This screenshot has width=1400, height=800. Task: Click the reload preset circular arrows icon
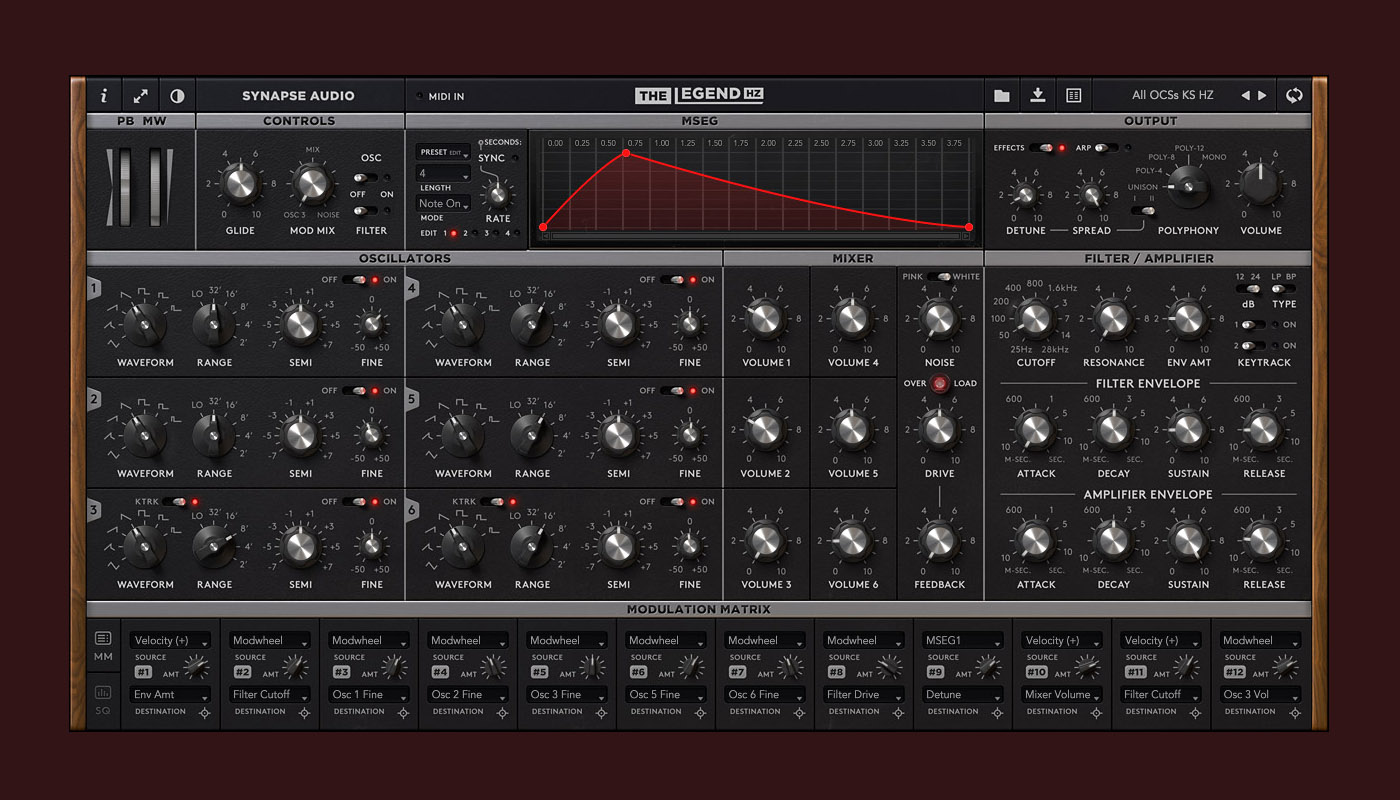click(1295, 95)
